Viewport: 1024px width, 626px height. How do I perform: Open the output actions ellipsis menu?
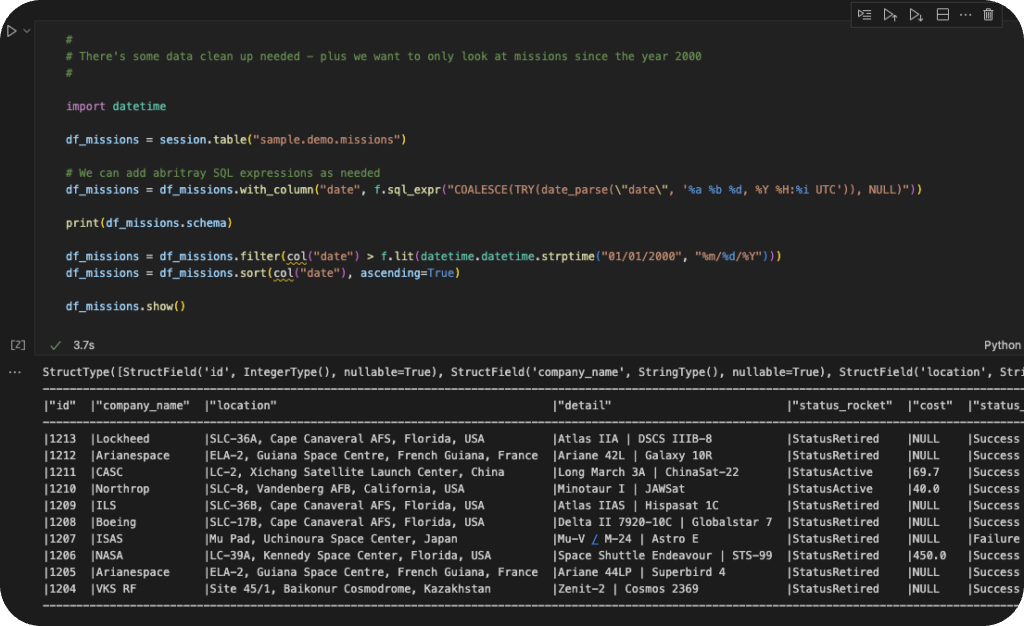tap(14, 373)
